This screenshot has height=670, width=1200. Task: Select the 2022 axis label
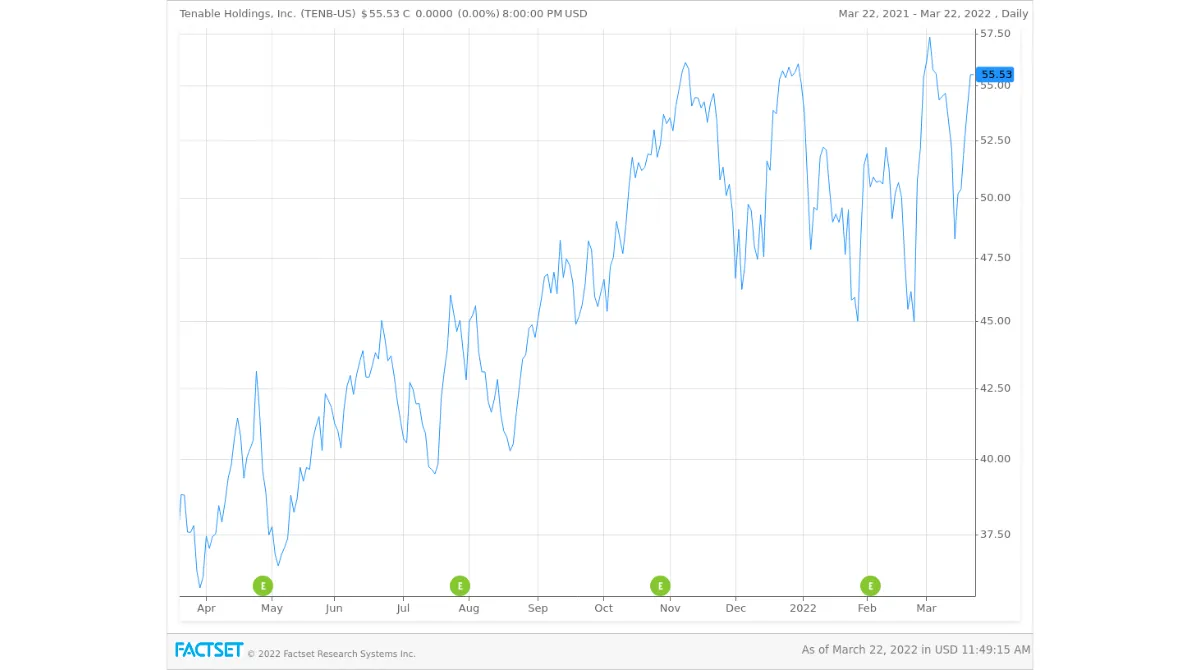coord(803,607)
